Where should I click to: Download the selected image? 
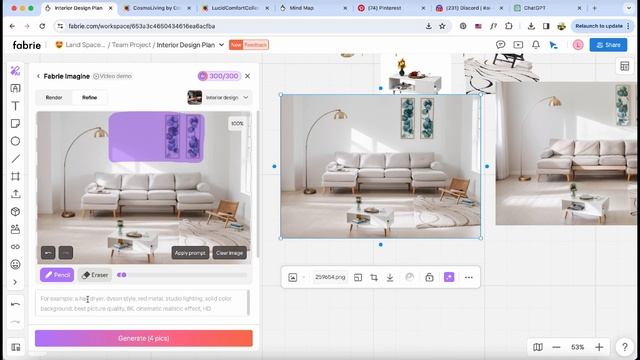(x=390, y=278)
